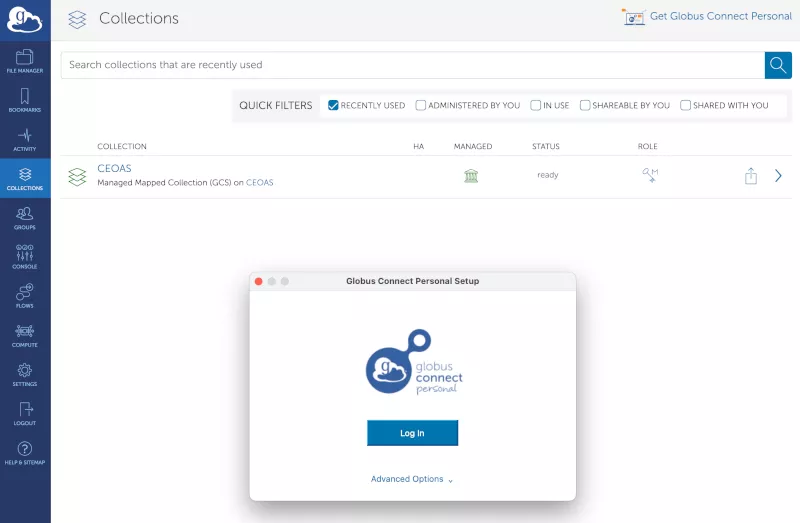Click the Globus Connect Personal logo in setup window

click(414, 362)
